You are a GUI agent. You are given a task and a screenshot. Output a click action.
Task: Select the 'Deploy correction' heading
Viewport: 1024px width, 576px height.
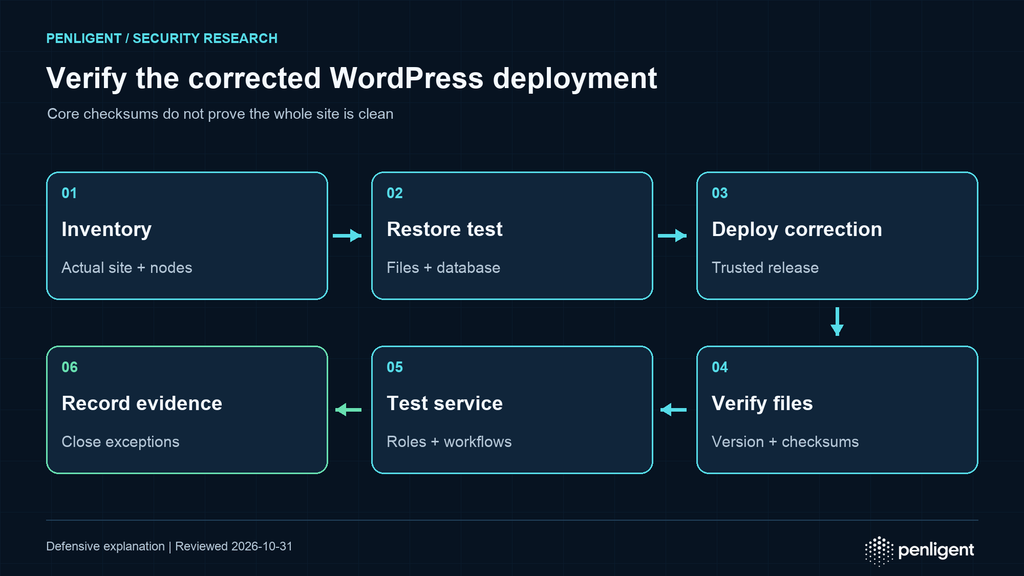(x=797, y=229)
